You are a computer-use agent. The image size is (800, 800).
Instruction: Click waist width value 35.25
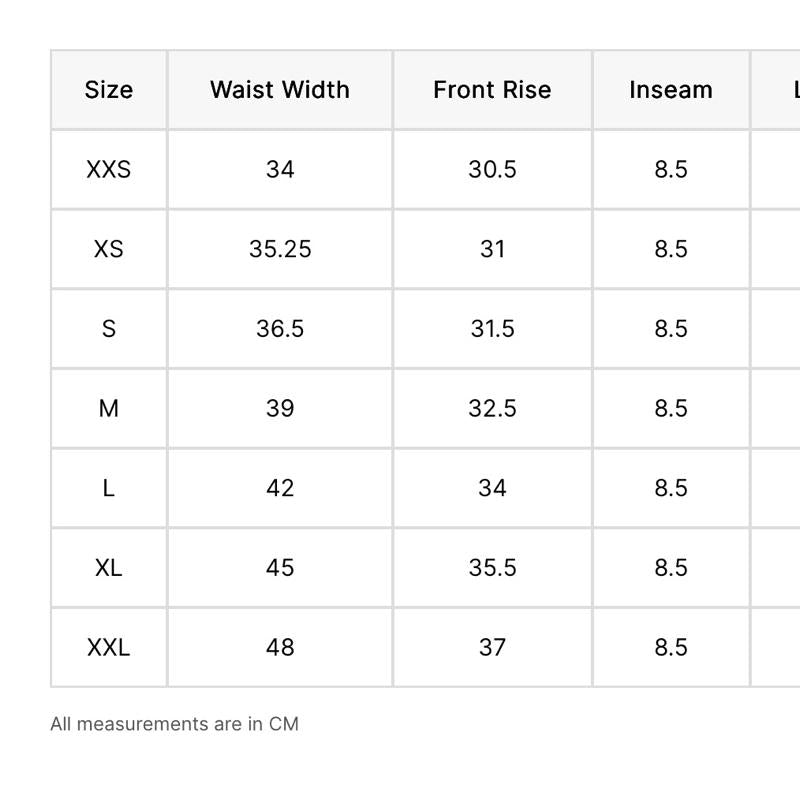pyautogui.click(x=280, y=249)
